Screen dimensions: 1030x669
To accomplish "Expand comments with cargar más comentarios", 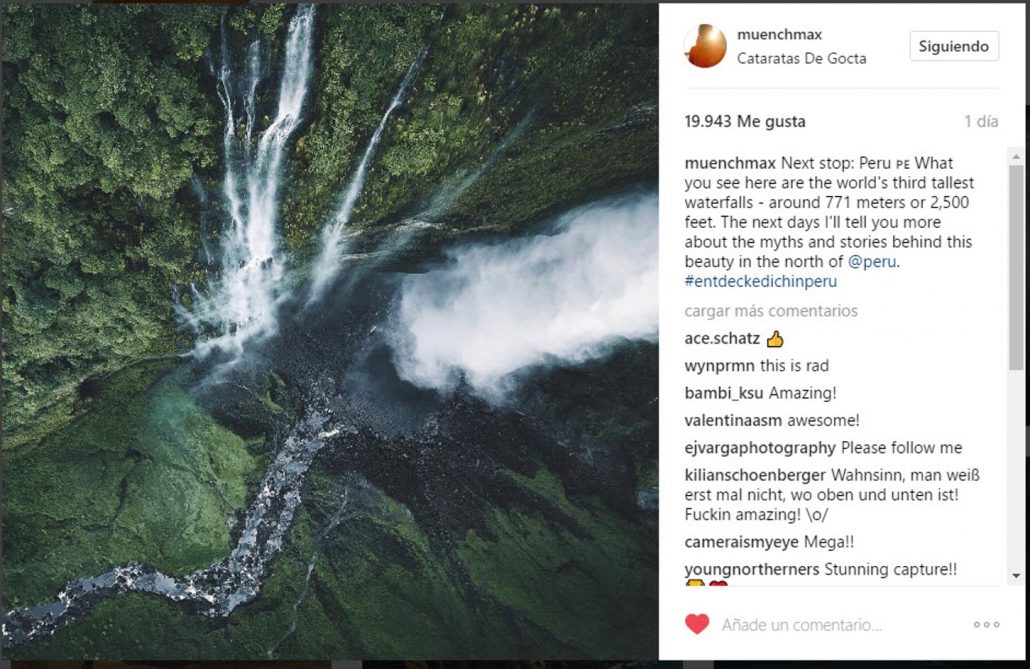I will [x=771, y=311].
